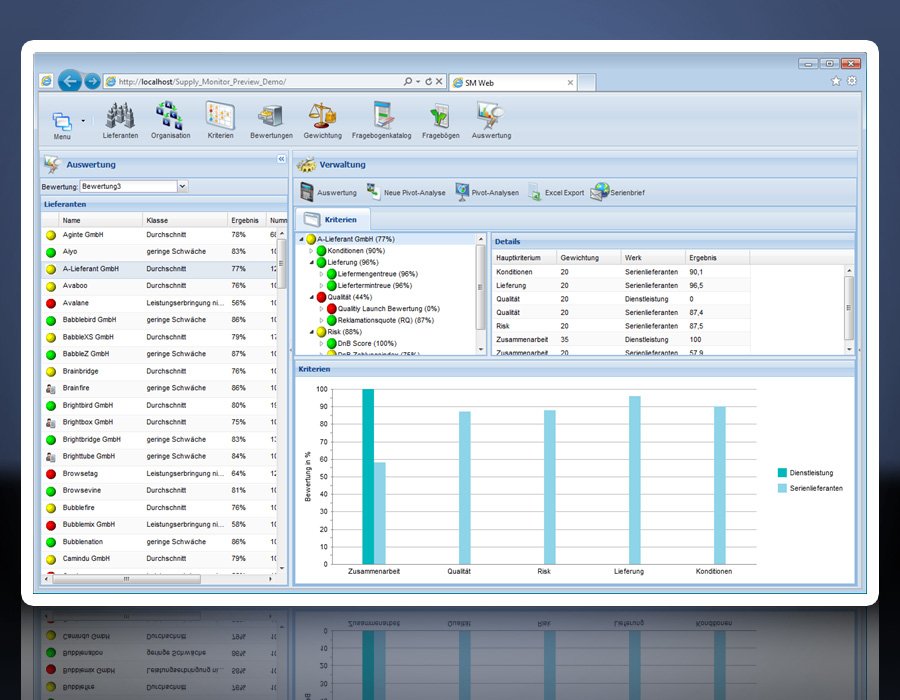Expand the Konditionen (90%) tree node

[312, 251]
